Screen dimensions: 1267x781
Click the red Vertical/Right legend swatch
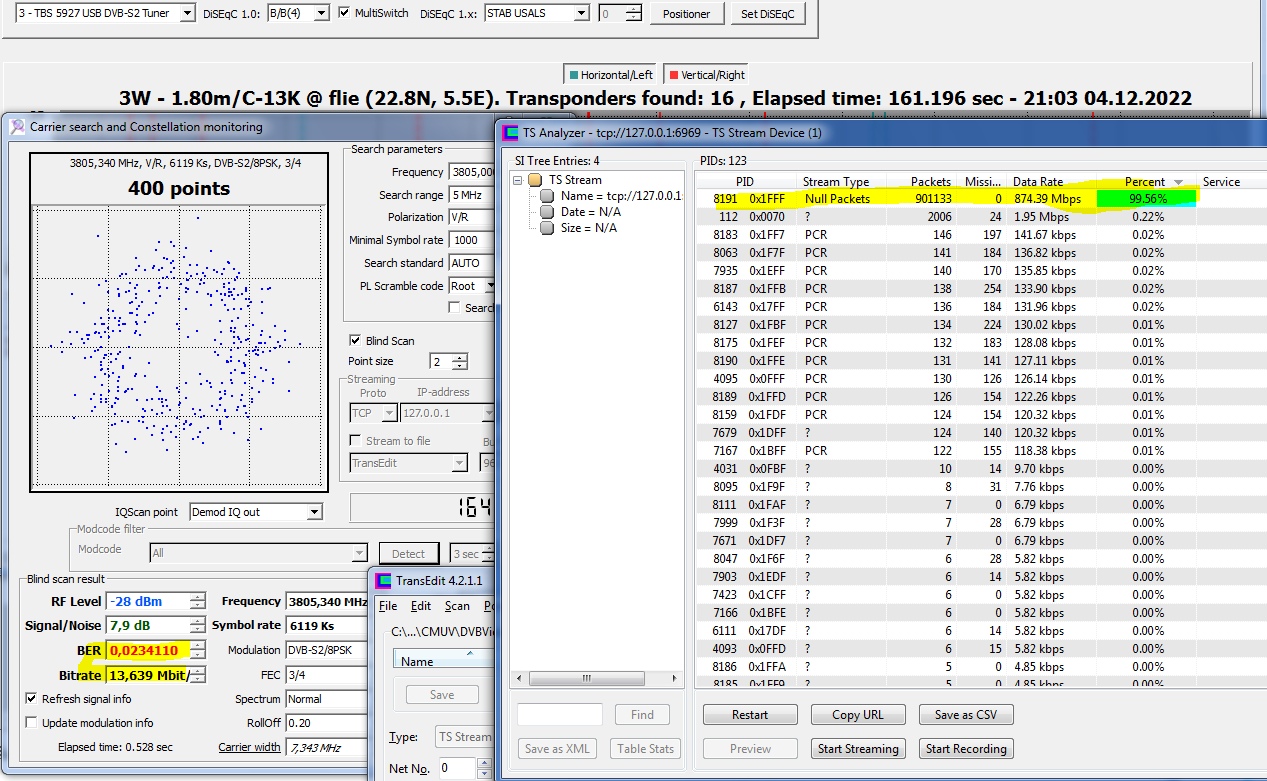674,75
